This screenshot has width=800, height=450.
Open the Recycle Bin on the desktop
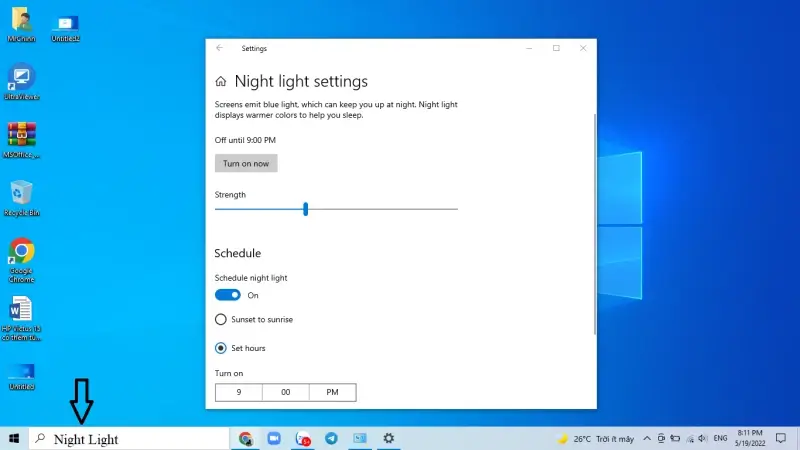point(21,193)
